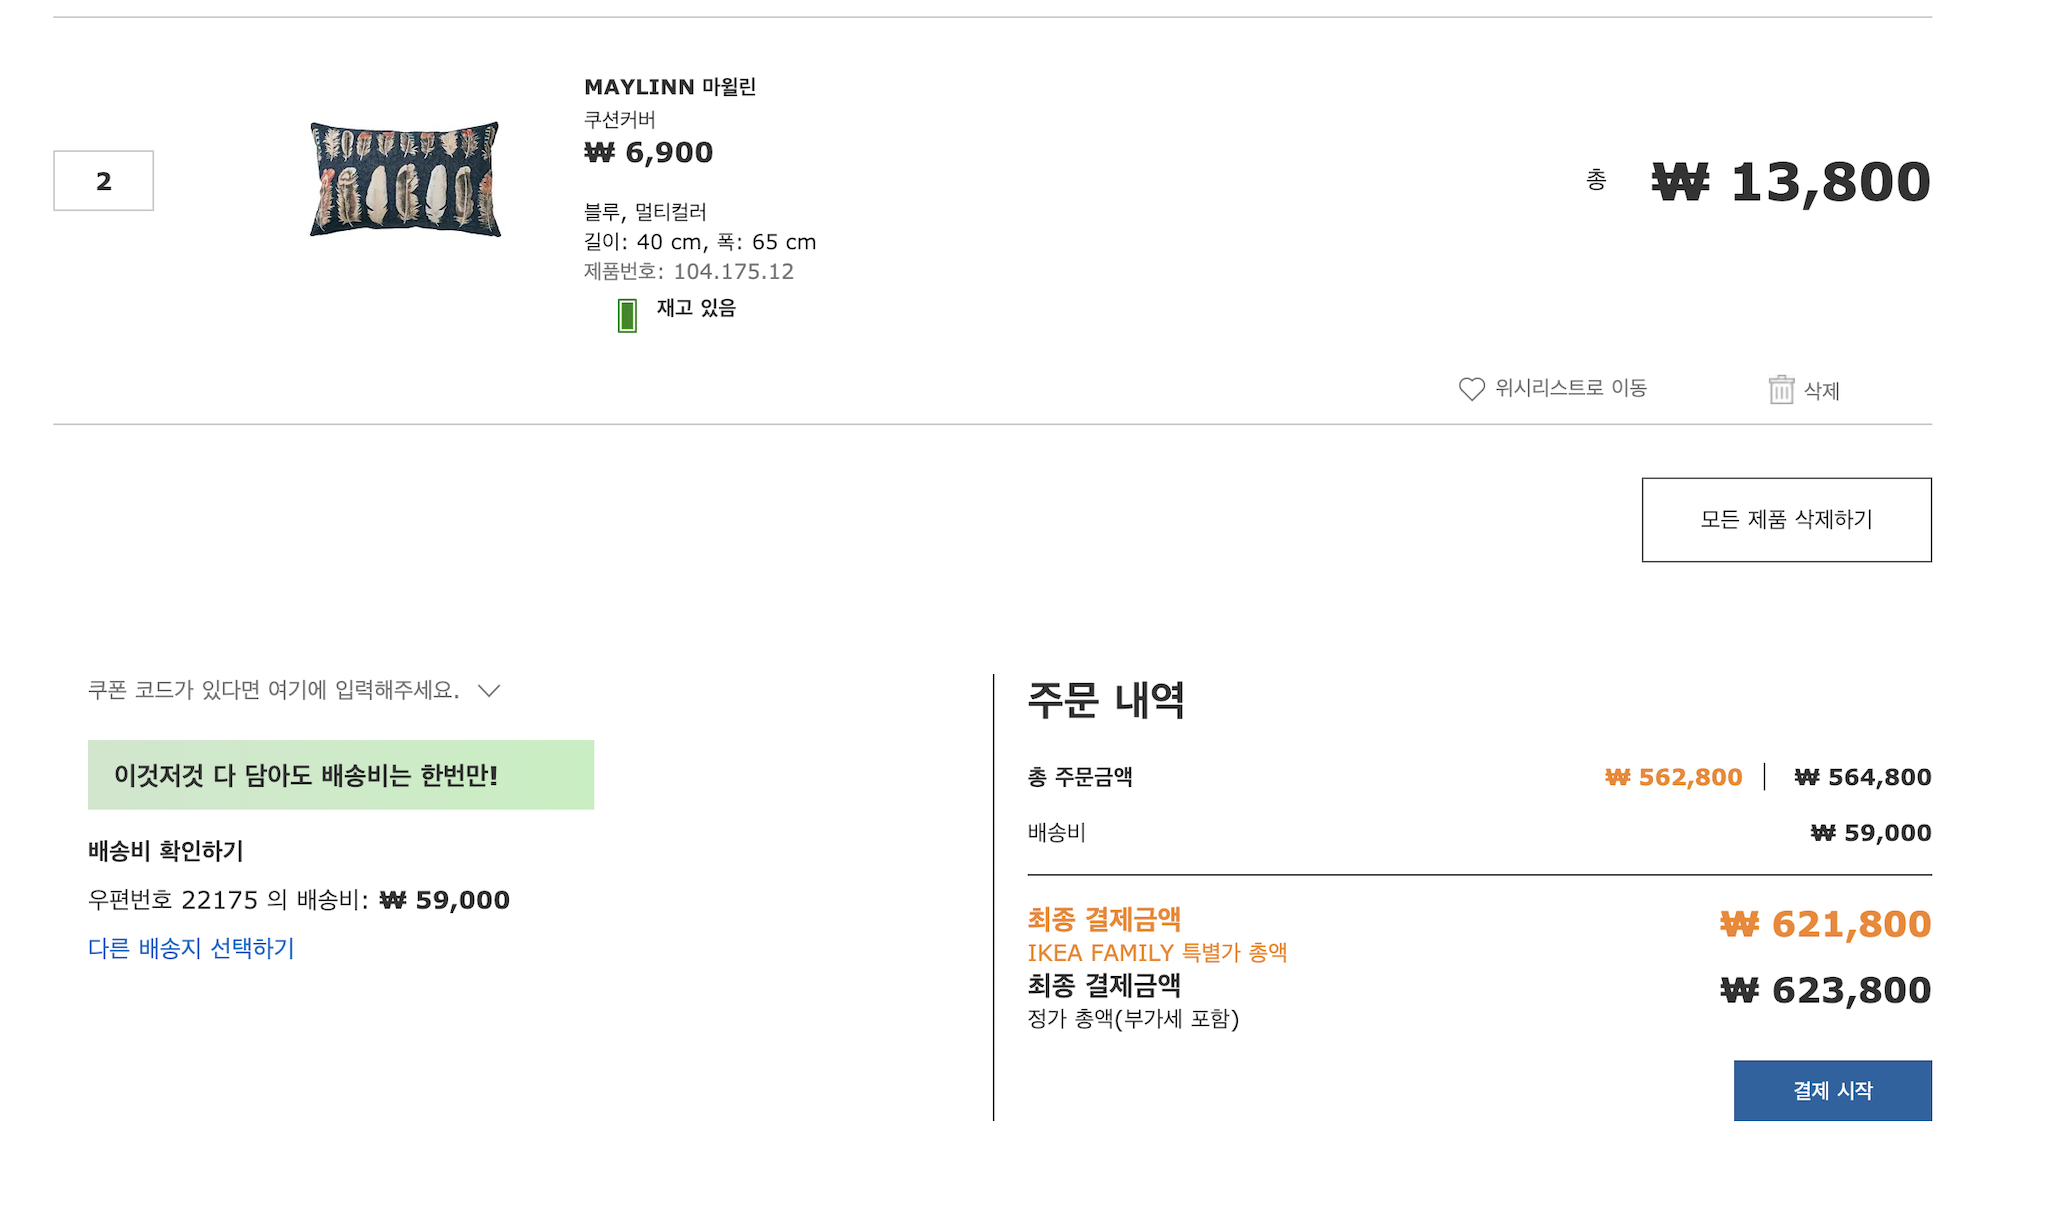The image size is (2064, 1208).
Task: Click the 재고 있음 stock label
Action: tap(696, 308)
